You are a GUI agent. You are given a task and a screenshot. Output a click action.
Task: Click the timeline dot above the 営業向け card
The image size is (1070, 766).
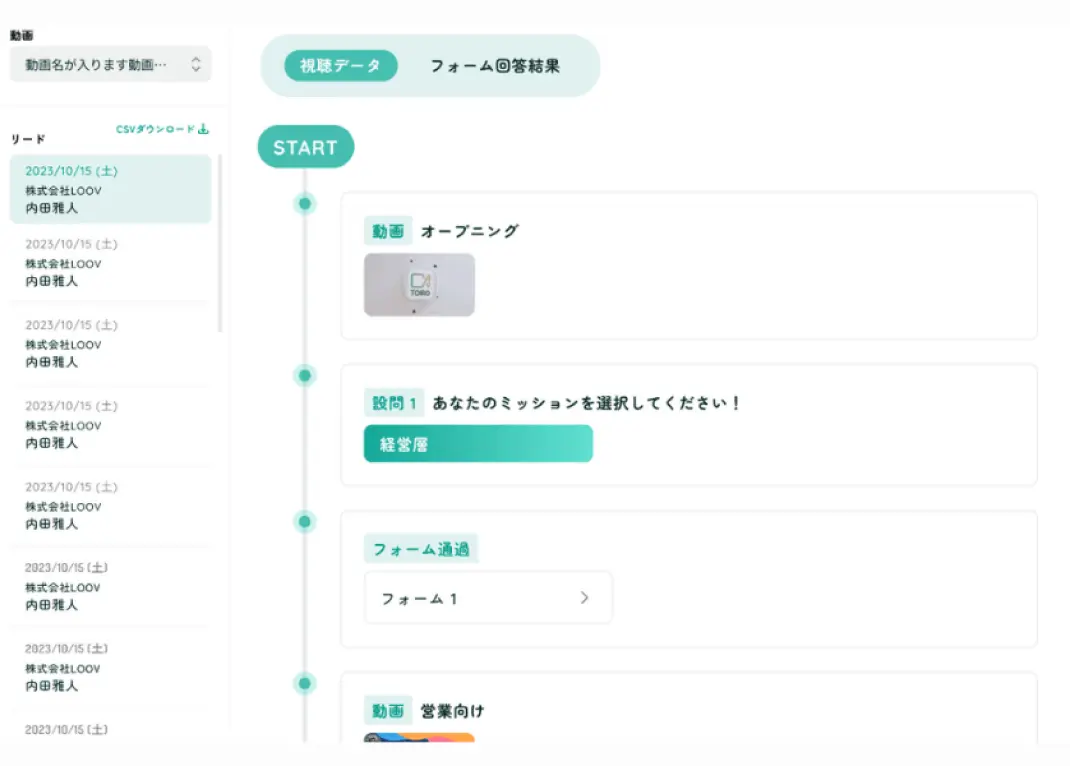[x=303, y=683]
